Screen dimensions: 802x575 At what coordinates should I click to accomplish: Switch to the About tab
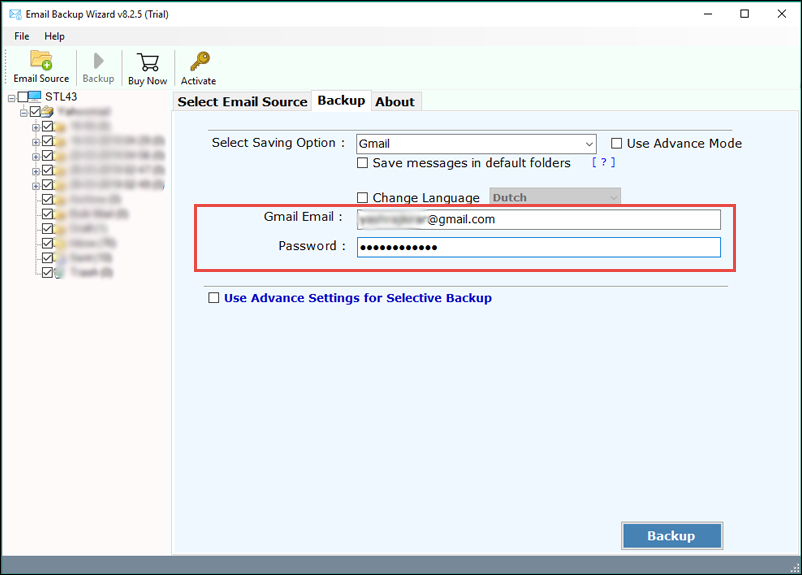(395, 102)
